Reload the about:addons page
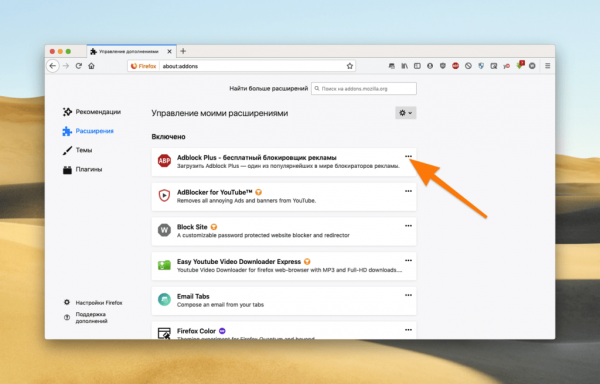600x384 pixels. pyautogui.click(x=78, y=66)
